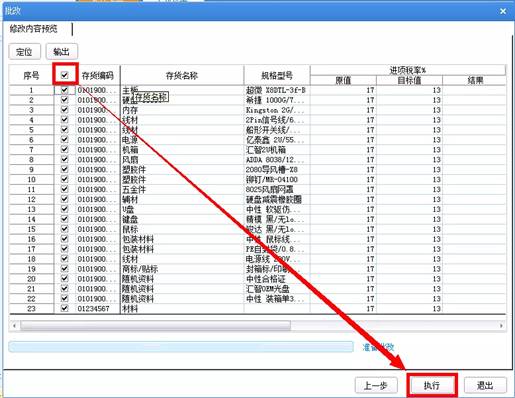
Task: Click the 输出 button
Action: coord(62,52)
